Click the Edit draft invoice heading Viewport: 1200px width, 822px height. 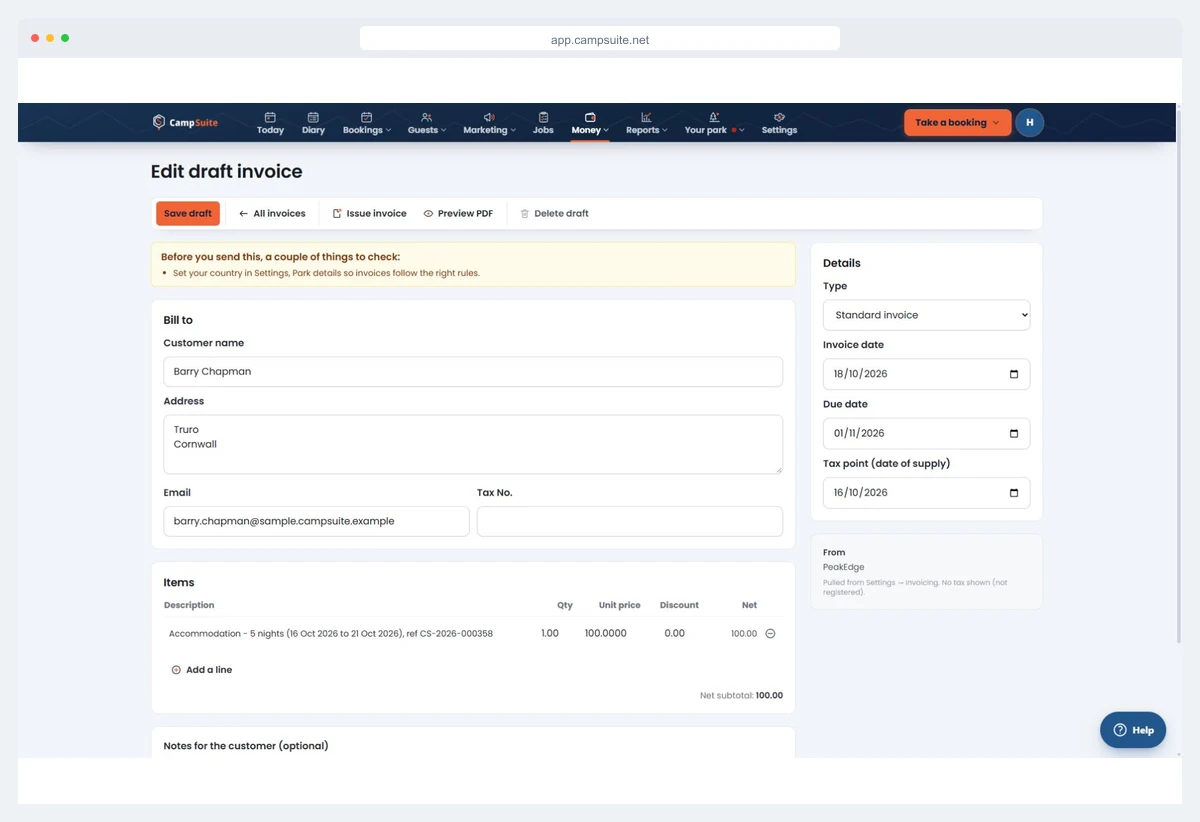(x=226, y=171)
